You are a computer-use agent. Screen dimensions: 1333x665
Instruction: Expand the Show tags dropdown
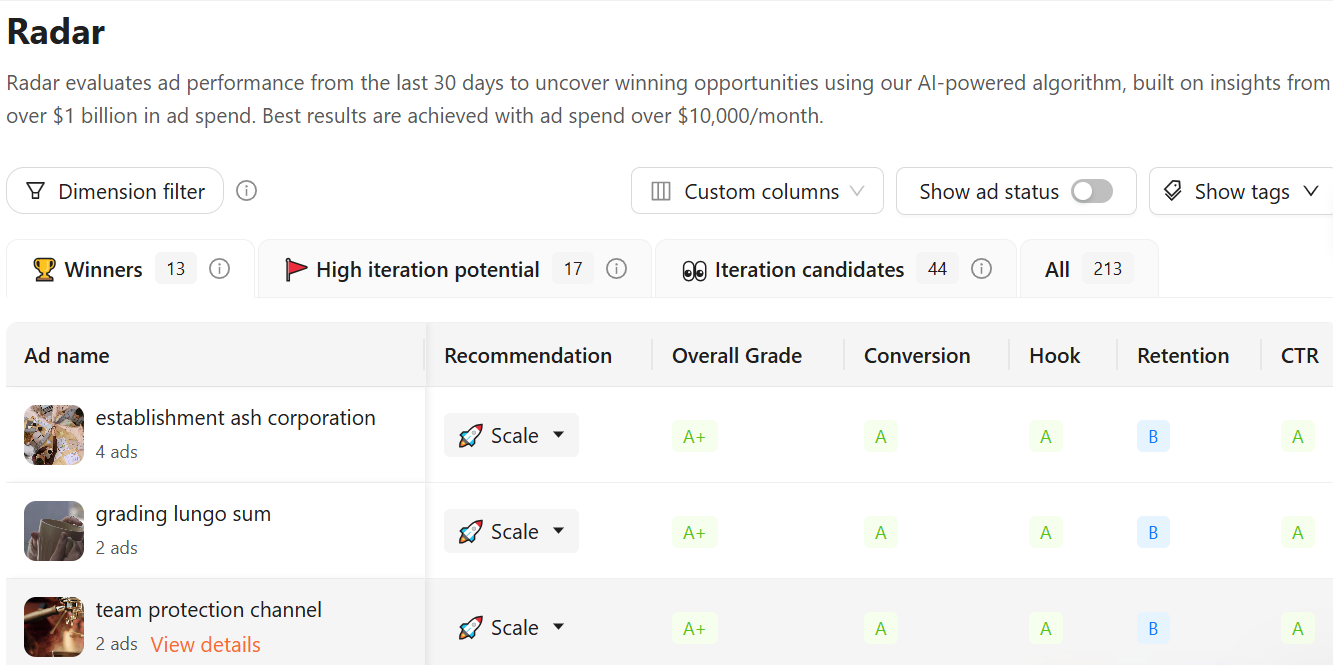tap(1242, 191)
